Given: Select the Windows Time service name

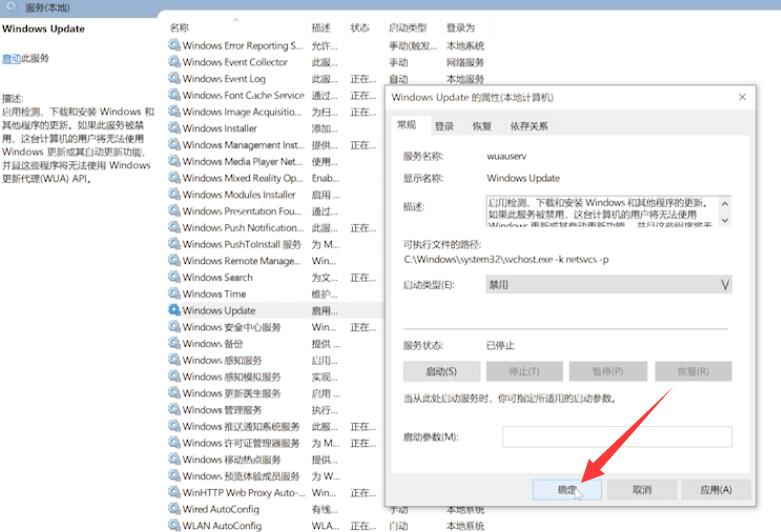Looking at the screenshot, I should (214, 294).
